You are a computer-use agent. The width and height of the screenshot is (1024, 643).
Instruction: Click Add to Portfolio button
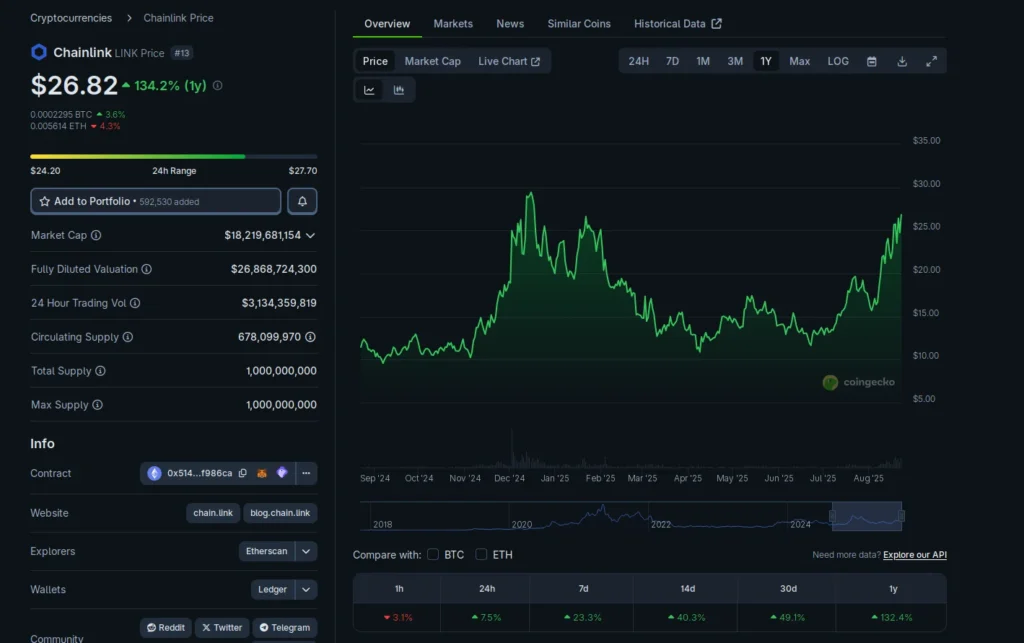point(155,201)
